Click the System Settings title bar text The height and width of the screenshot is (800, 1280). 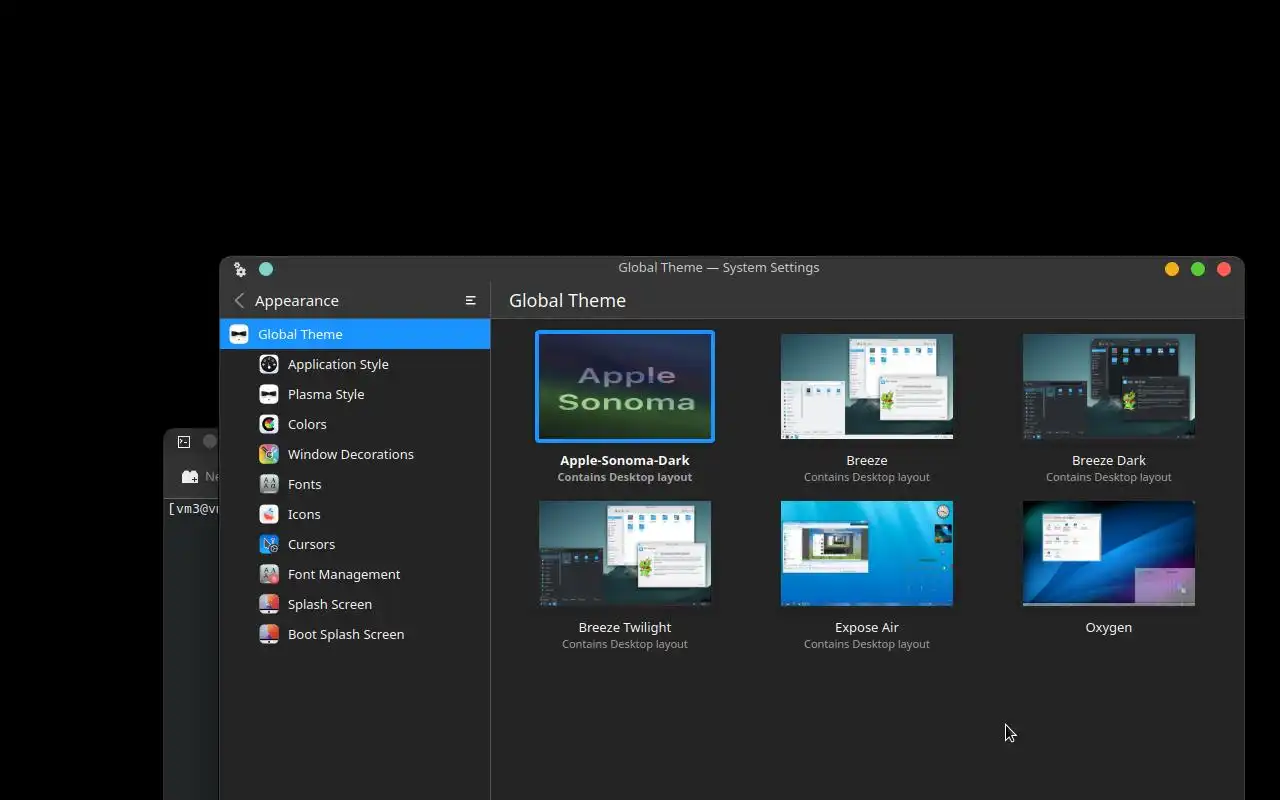point(719,267)
